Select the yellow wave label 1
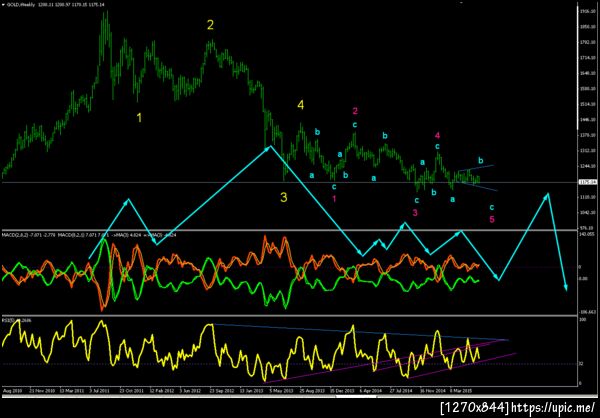Screen dimensions: 600x418 [x=139, y=118]
